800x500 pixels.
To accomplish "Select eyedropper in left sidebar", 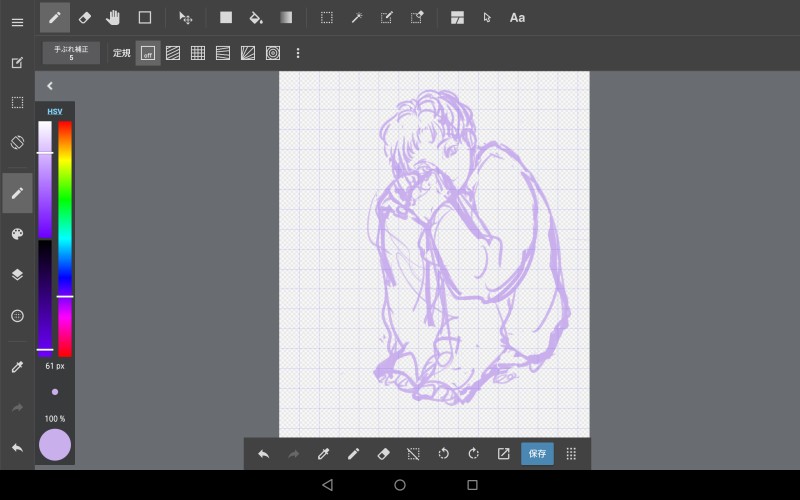I will pos(17,367).
